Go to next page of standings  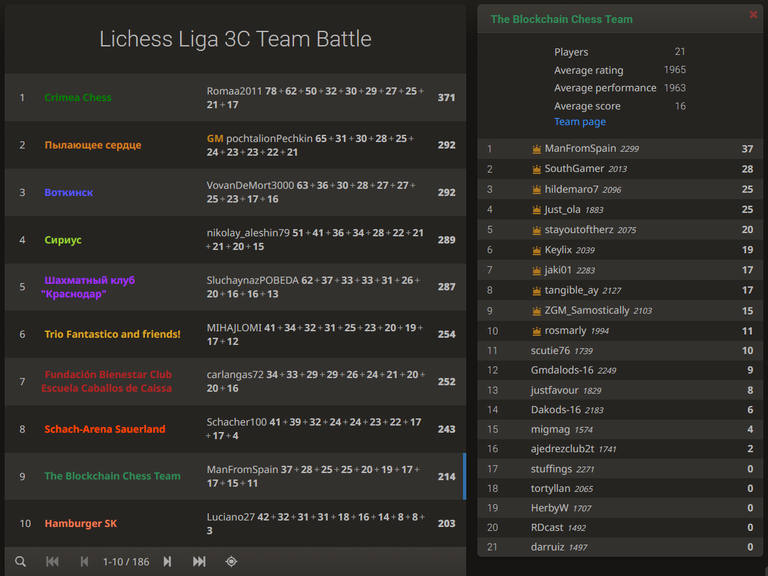168,561
